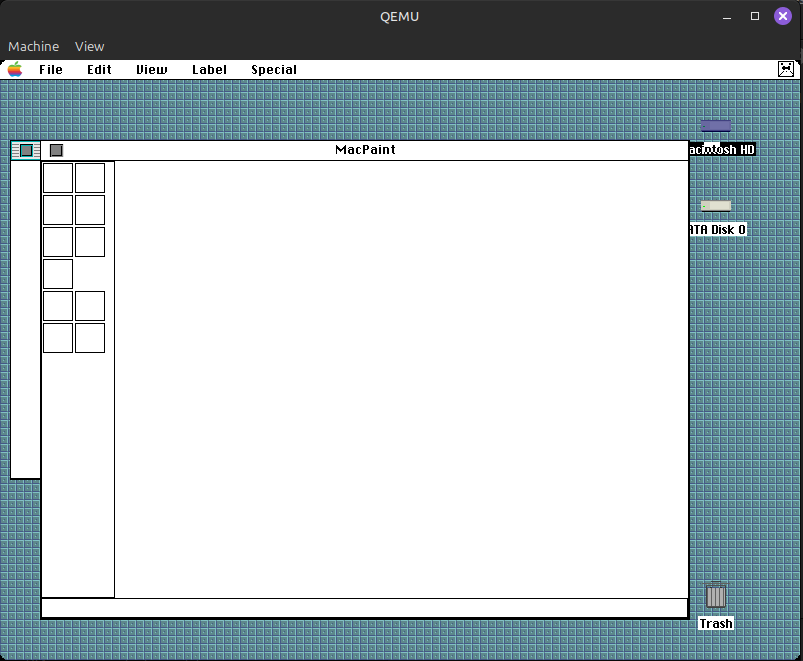Select the bottom-left tool in the palette
The image size is (803, 661).
coord(57,337)
